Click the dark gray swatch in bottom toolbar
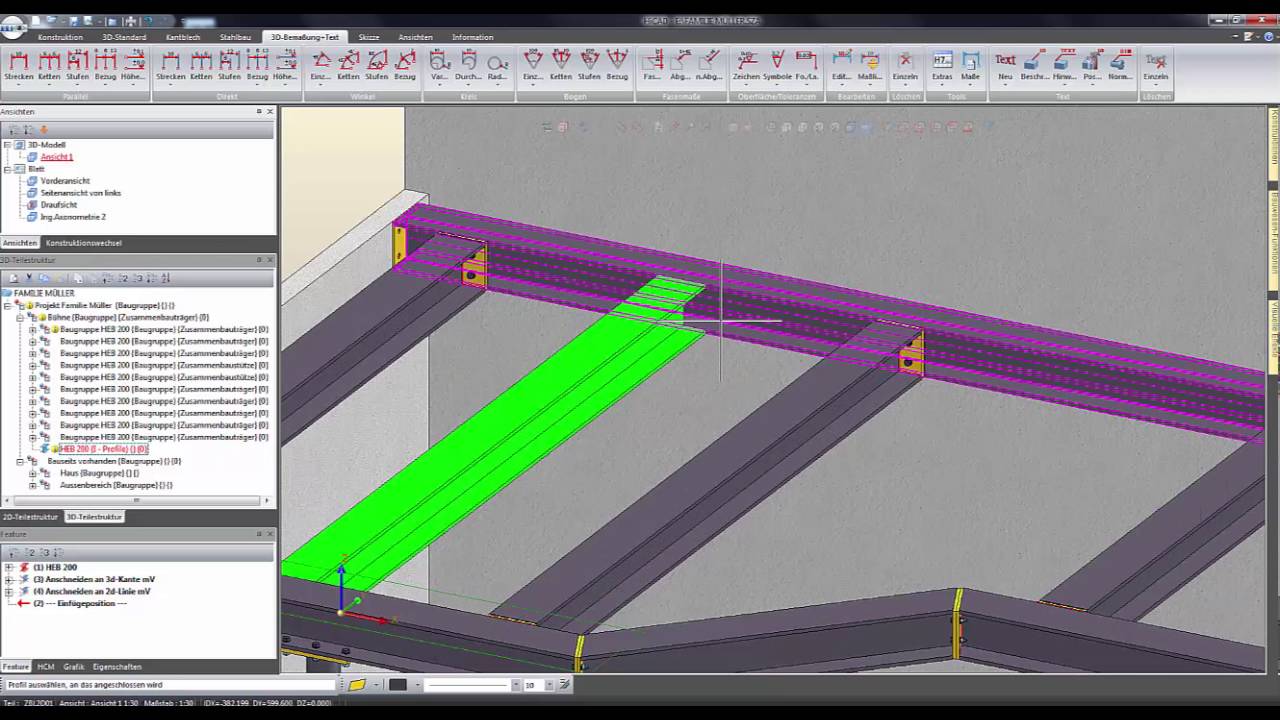 point(398,685)
